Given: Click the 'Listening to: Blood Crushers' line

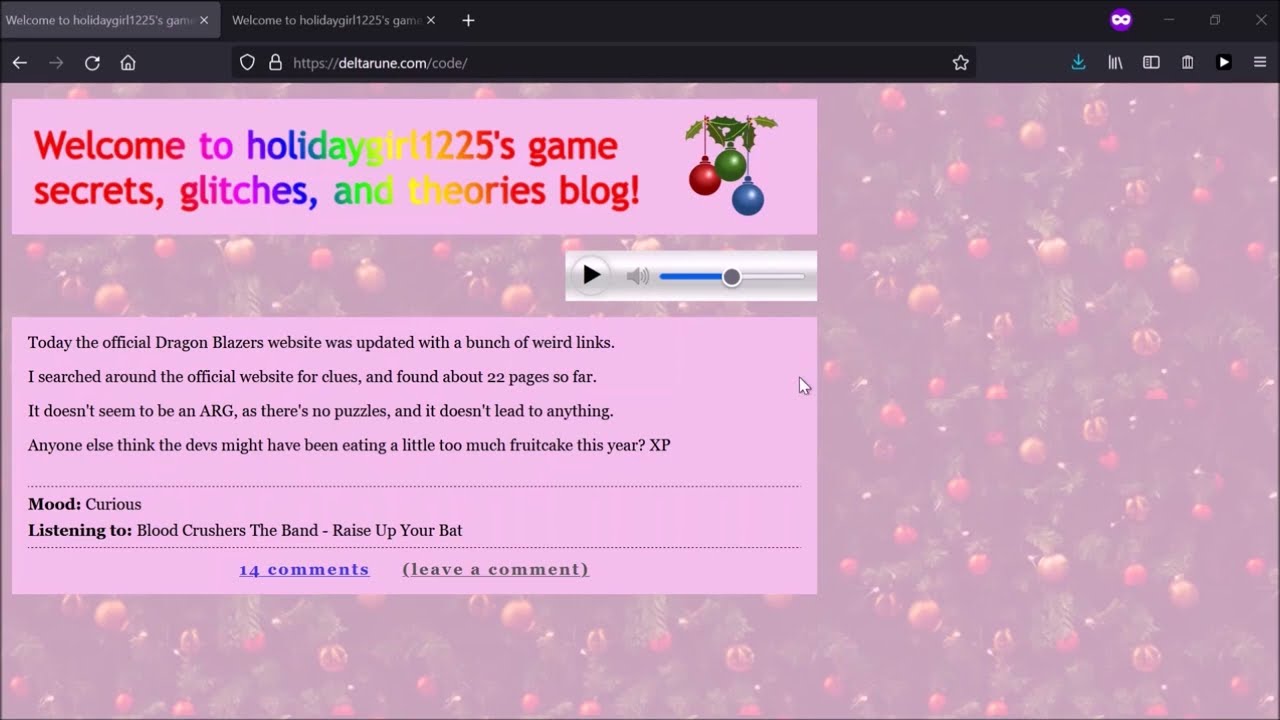Looking at the screenshot, I should point(245,530).
